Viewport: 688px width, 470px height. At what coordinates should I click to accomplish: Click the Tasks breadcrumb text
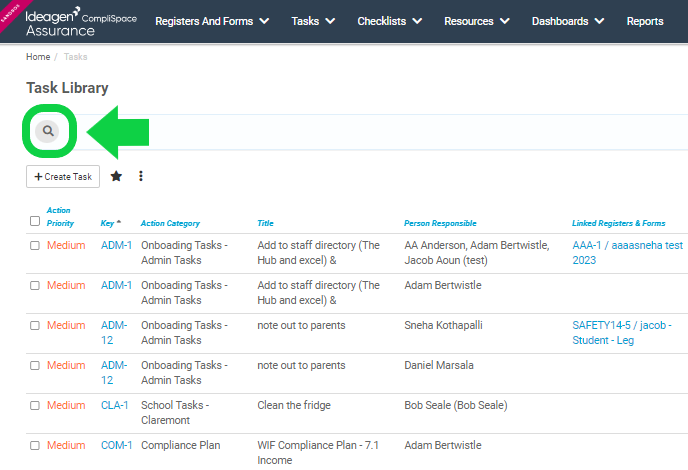click(x=75, y=57)
